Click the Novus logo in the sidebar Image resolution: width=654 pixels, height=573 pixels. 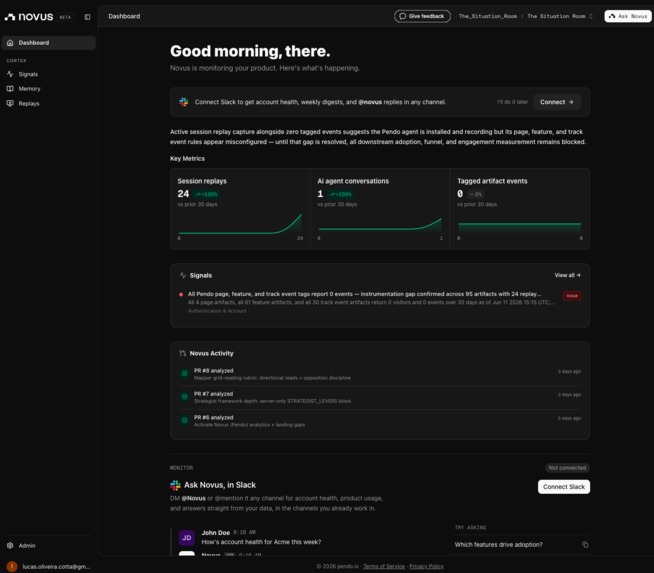28,17
